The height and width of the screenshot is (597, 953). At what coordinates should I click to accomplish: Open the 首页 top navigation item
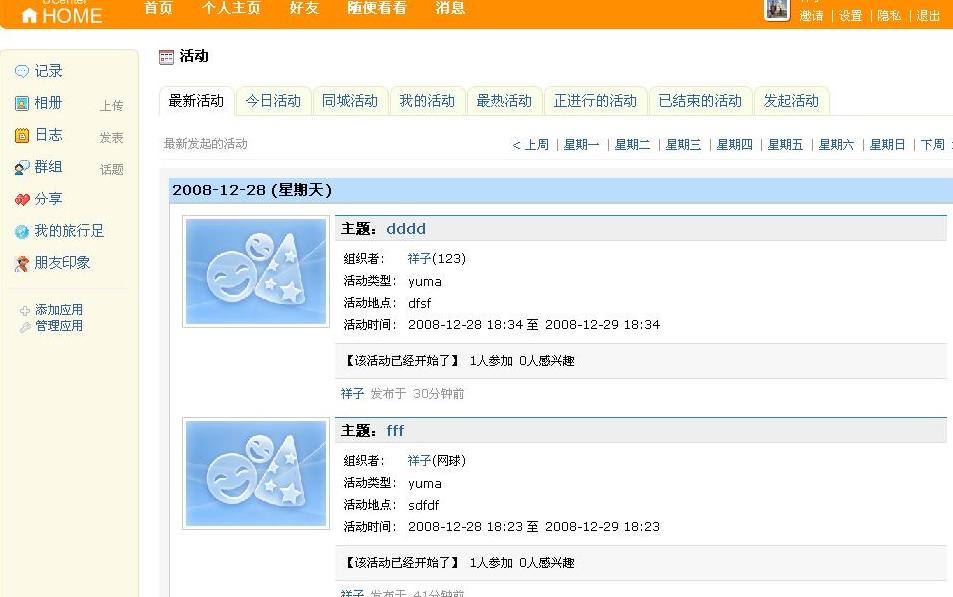click(x=158, y=8)
